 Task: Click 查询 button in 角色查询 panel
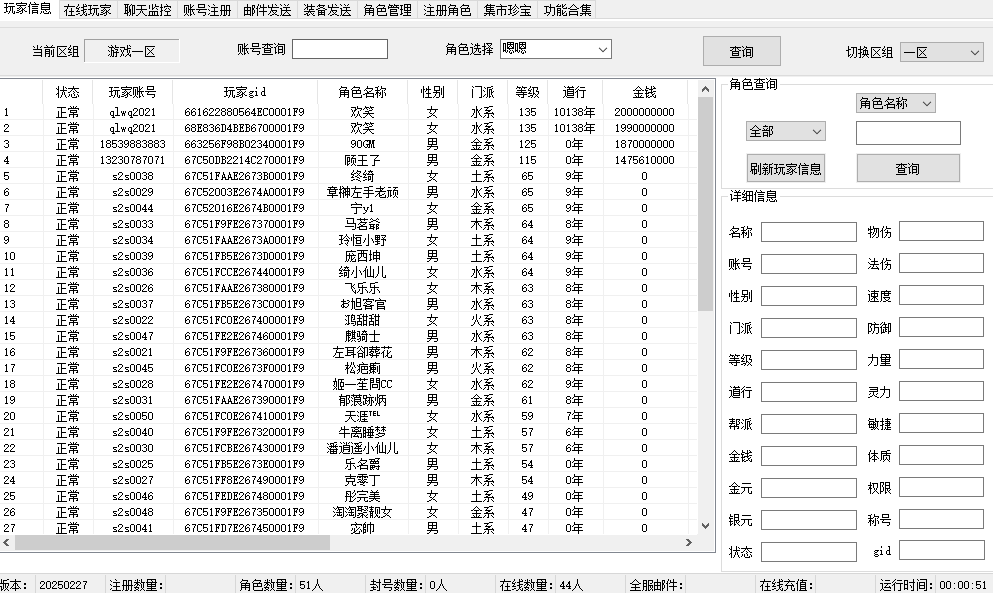907,168
